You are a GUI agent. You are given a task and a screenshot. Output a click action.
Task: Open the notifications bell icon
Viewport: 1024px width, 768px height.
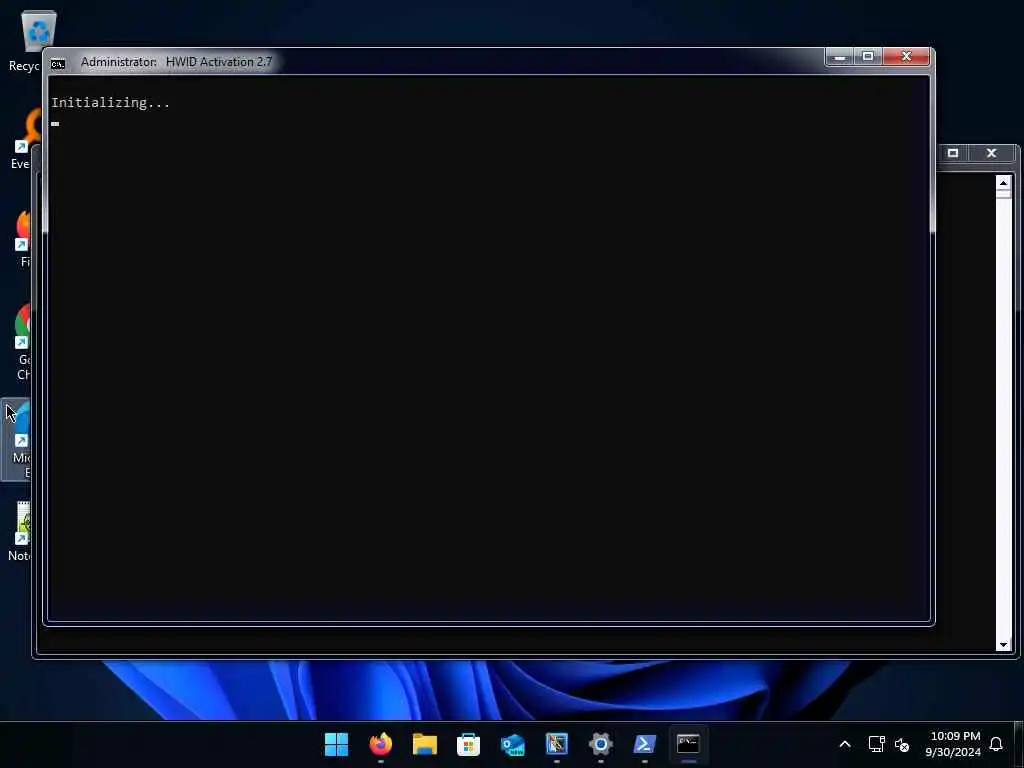click(x=996, y=744)
